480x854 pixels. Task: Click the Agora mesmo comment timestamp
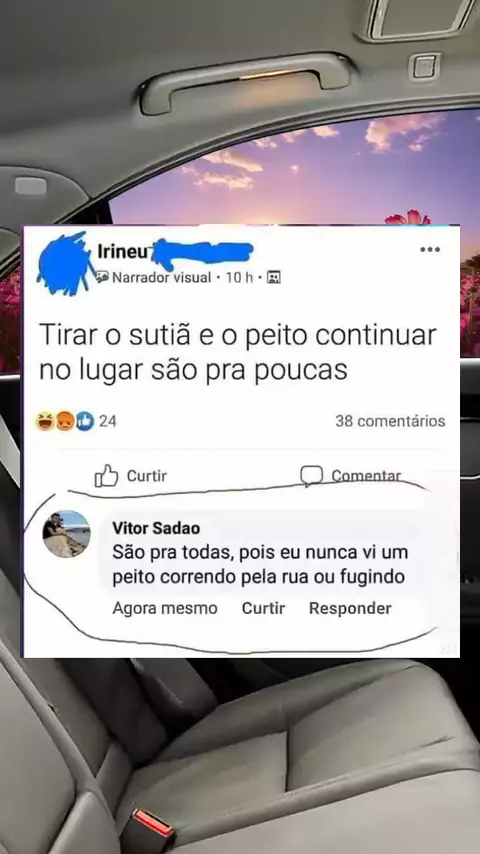pyautogui.click(x=165, y=608)
